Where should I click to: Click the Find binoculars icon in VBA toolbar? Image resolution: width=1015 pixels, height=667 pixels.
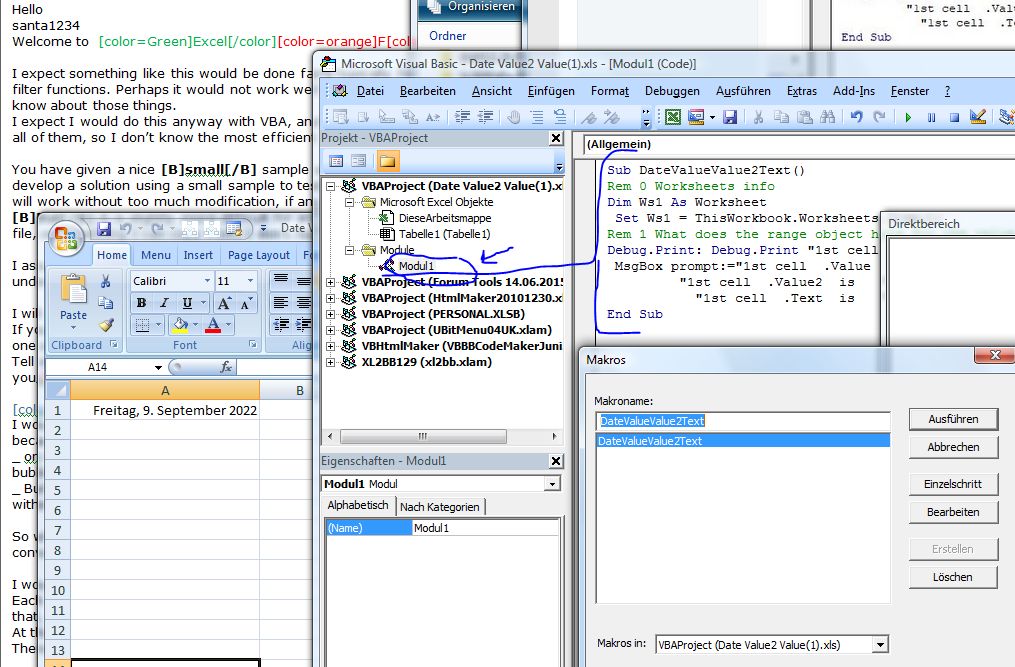827,117
